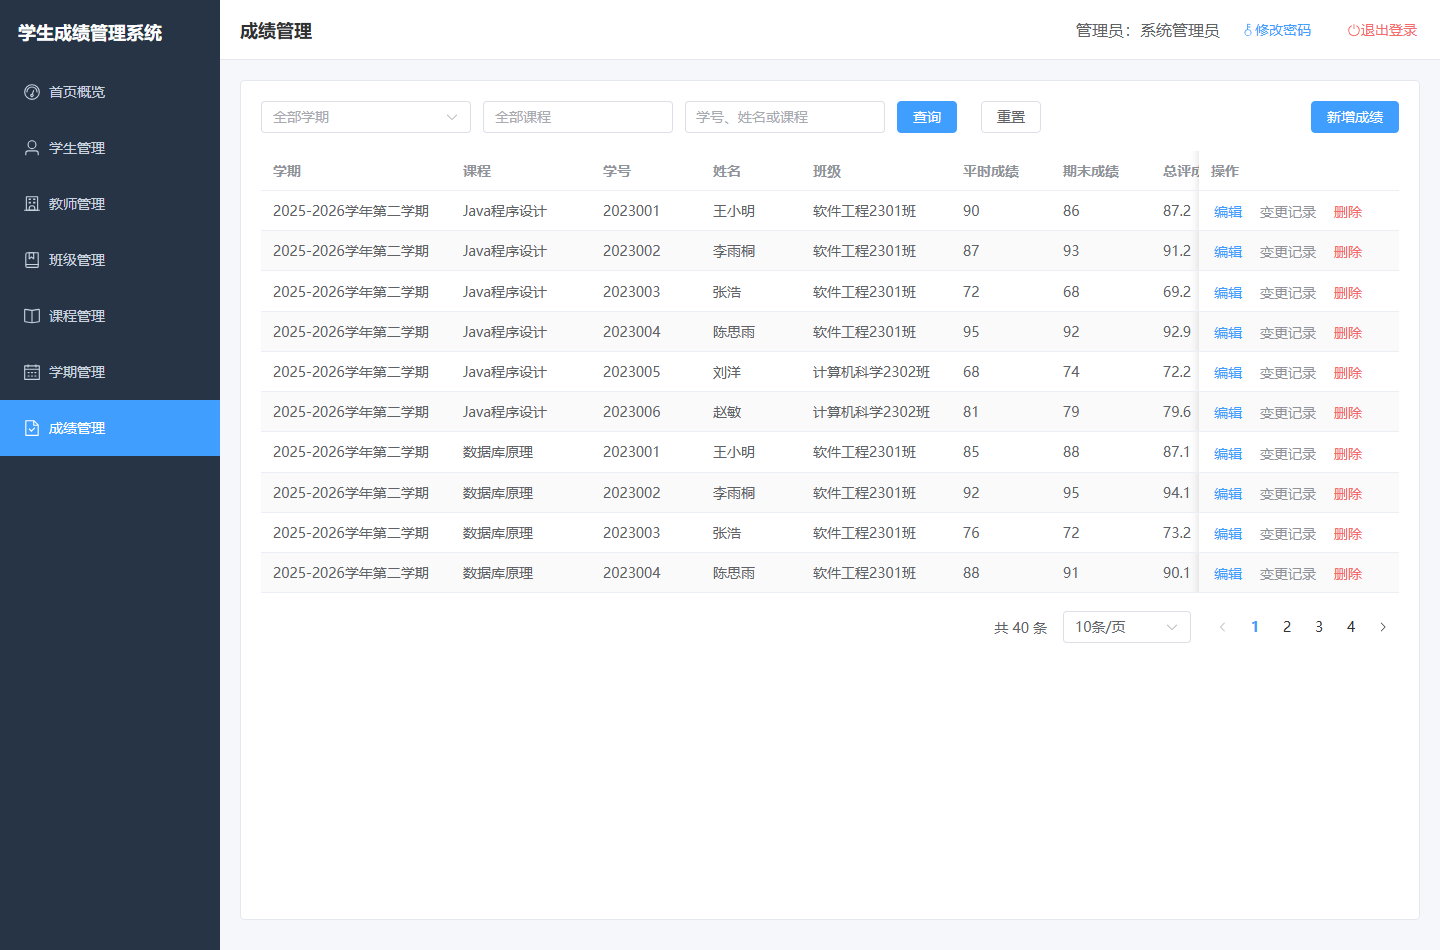
Task: Click the 管理员：系统管理员 label
Action: (x=1148, y=30)
